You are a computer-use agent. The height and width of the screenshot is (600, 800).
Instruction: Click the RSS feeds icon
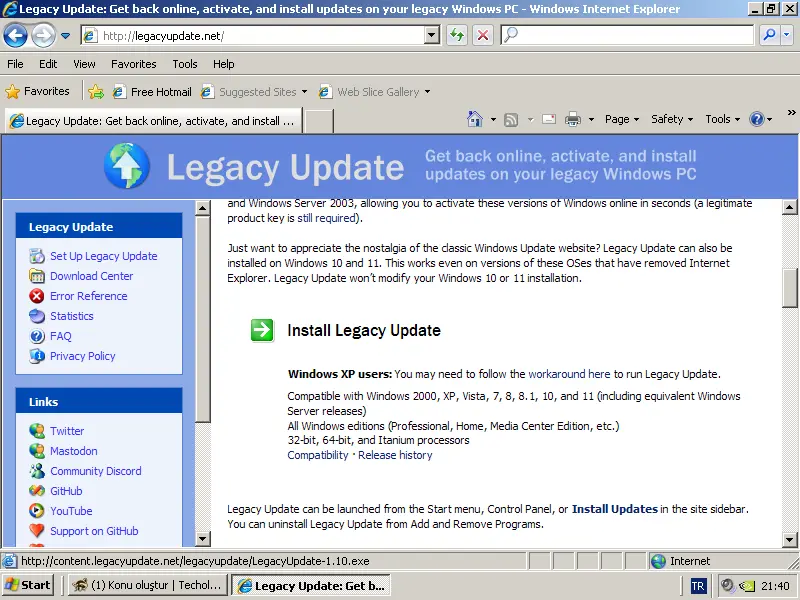[x=511, y=119]
